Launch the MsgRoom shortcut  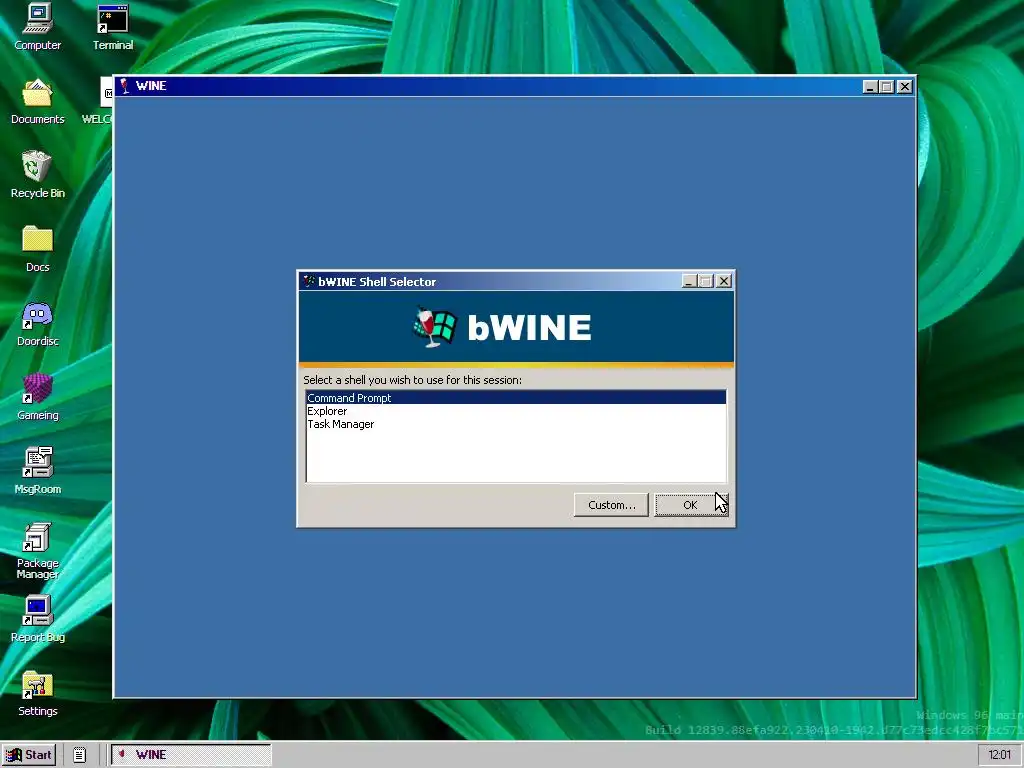pos(37,471)
